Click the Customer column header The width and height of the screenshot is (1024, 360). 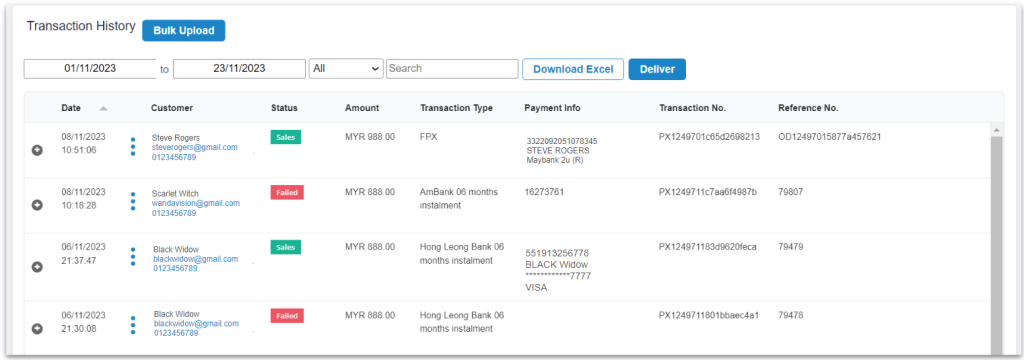point(172,108)
